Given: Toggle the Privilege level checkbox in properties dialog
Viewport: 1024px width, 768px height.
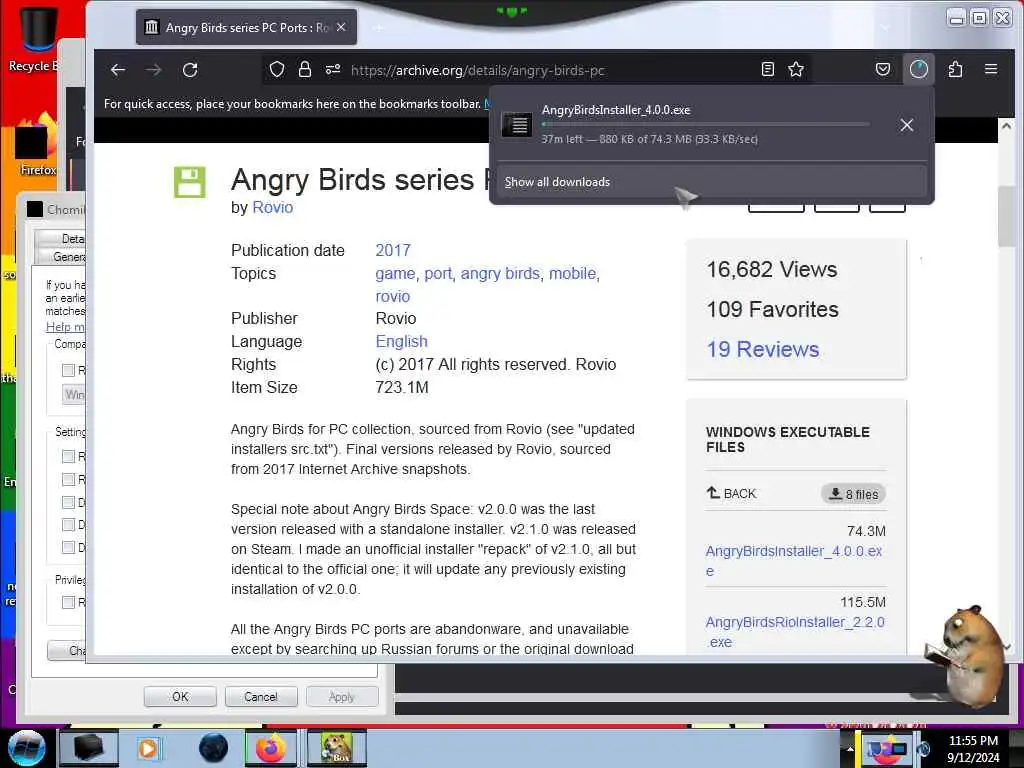Looking at the screenshot, I should coord(68,602).
